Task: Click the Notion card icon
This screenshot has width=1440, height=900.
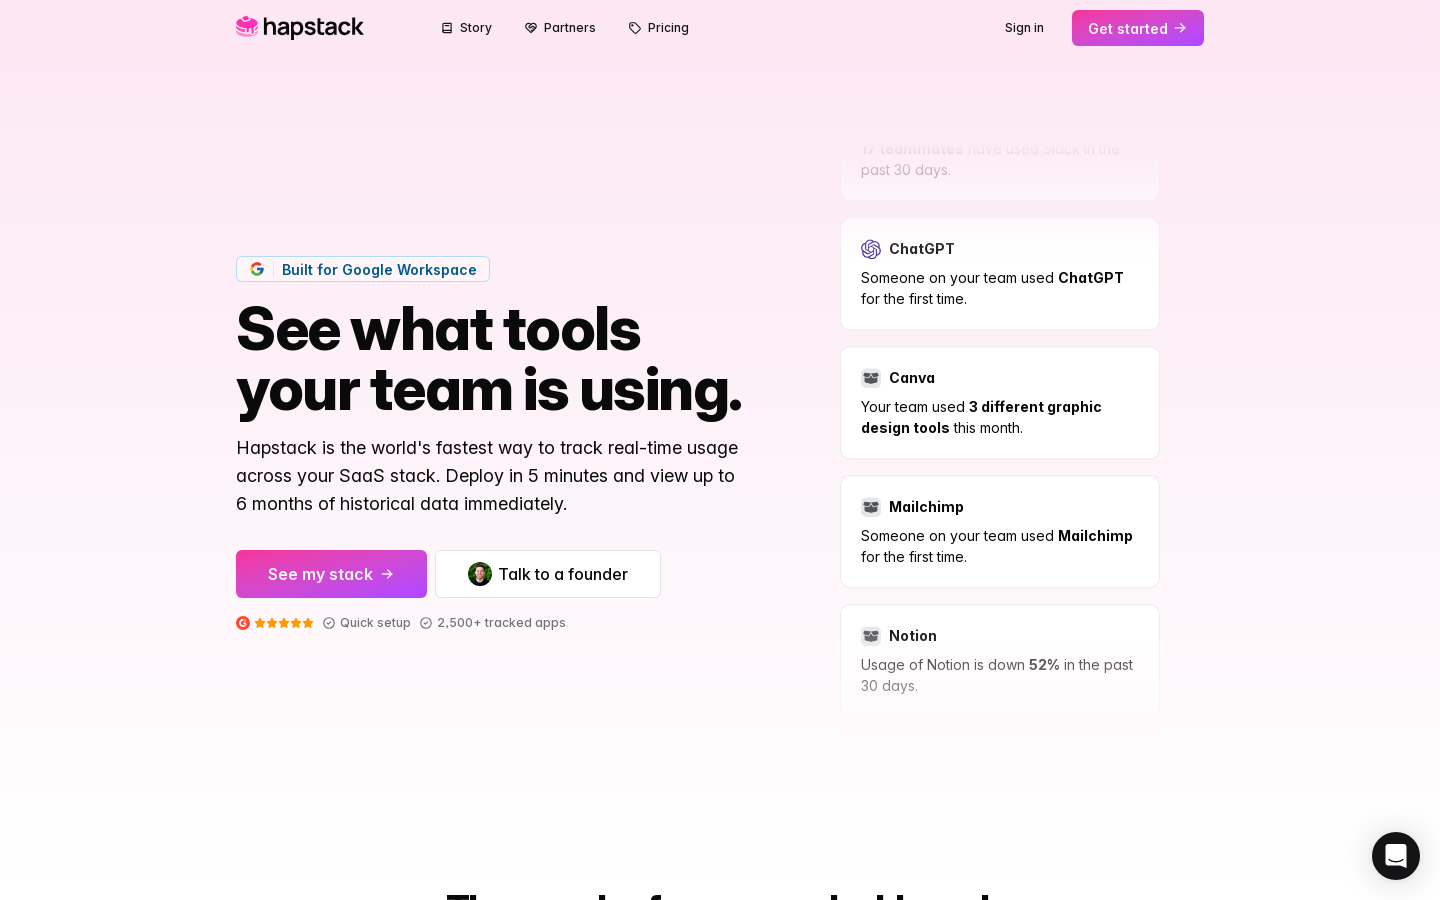Action: 871,636
